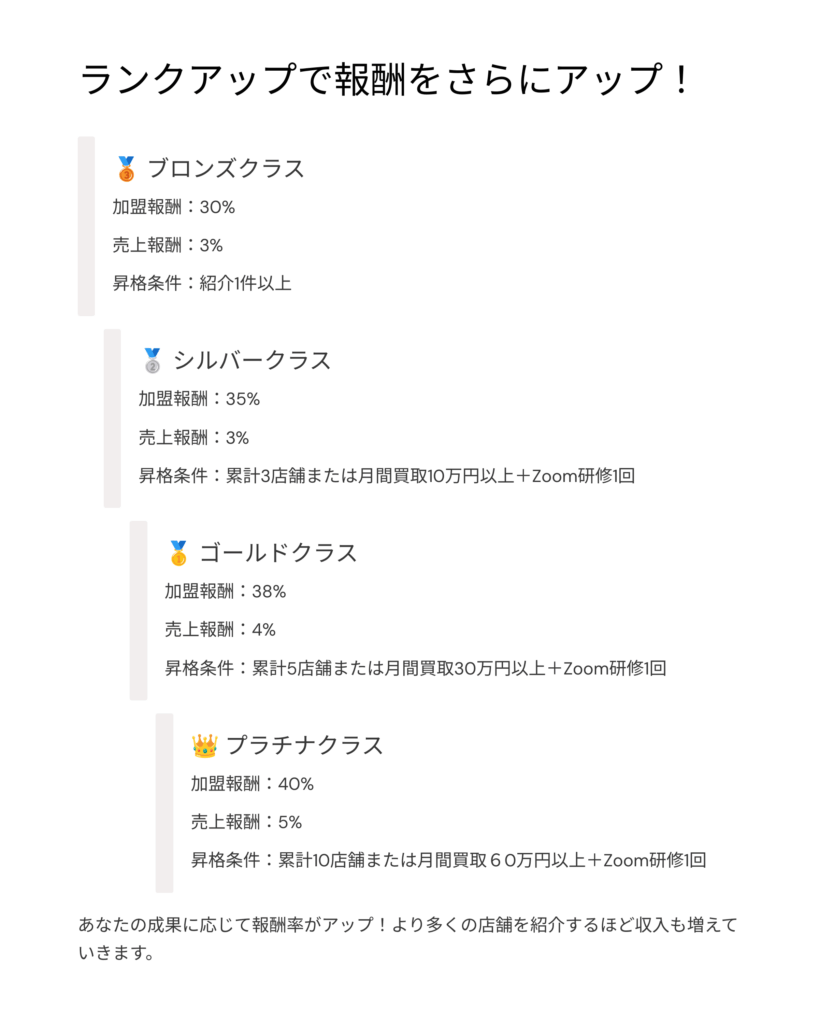This screenshot has width=819, height=1024.
Task: Click the gold medal icon
Action: click(178, 553)
